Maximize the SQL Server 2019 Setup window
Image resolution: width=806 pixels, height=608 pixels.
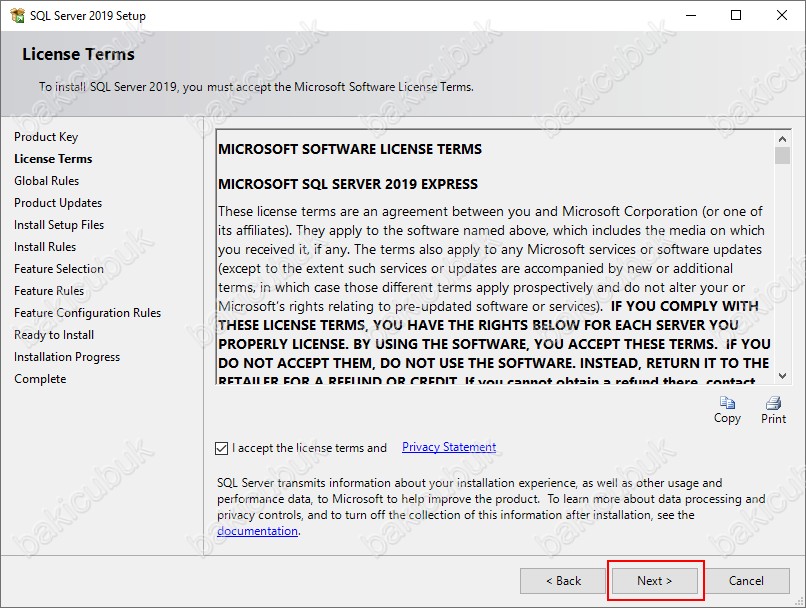[736, 15]
